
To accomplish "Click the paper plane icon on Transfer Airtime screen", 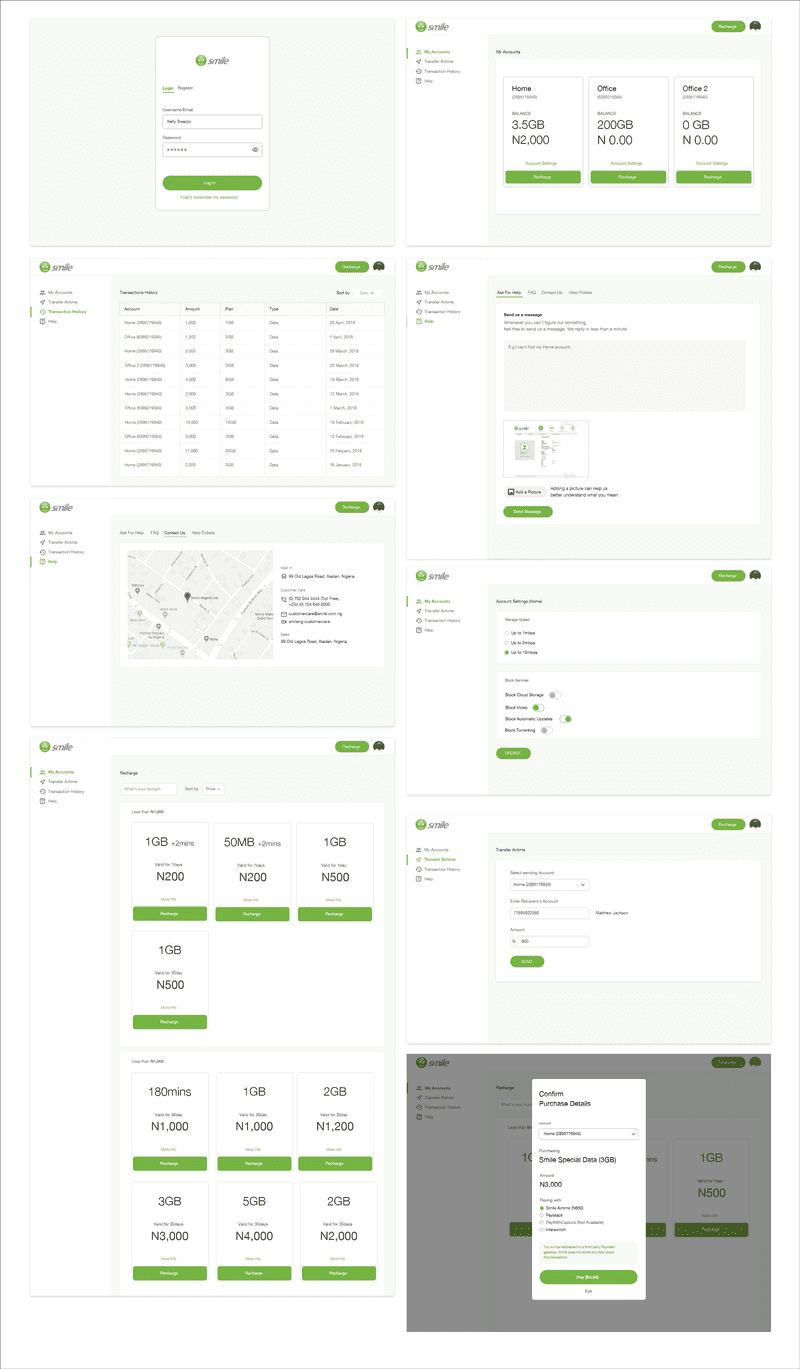I will [419, 859].
